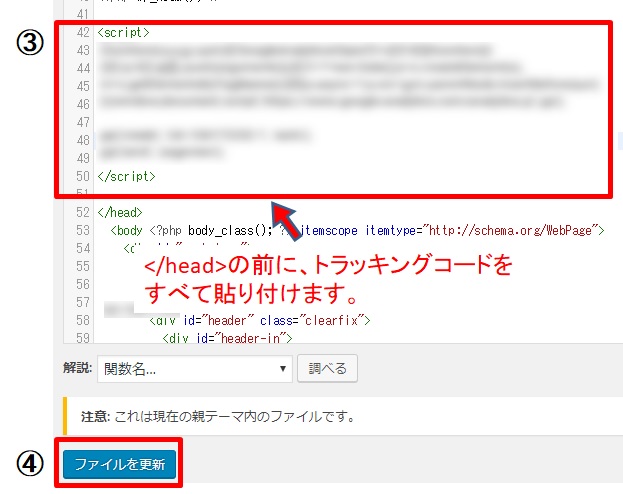623x494 pixels.
Task: Click the ファイルを更新 button
Action: [x=119, y=464]
